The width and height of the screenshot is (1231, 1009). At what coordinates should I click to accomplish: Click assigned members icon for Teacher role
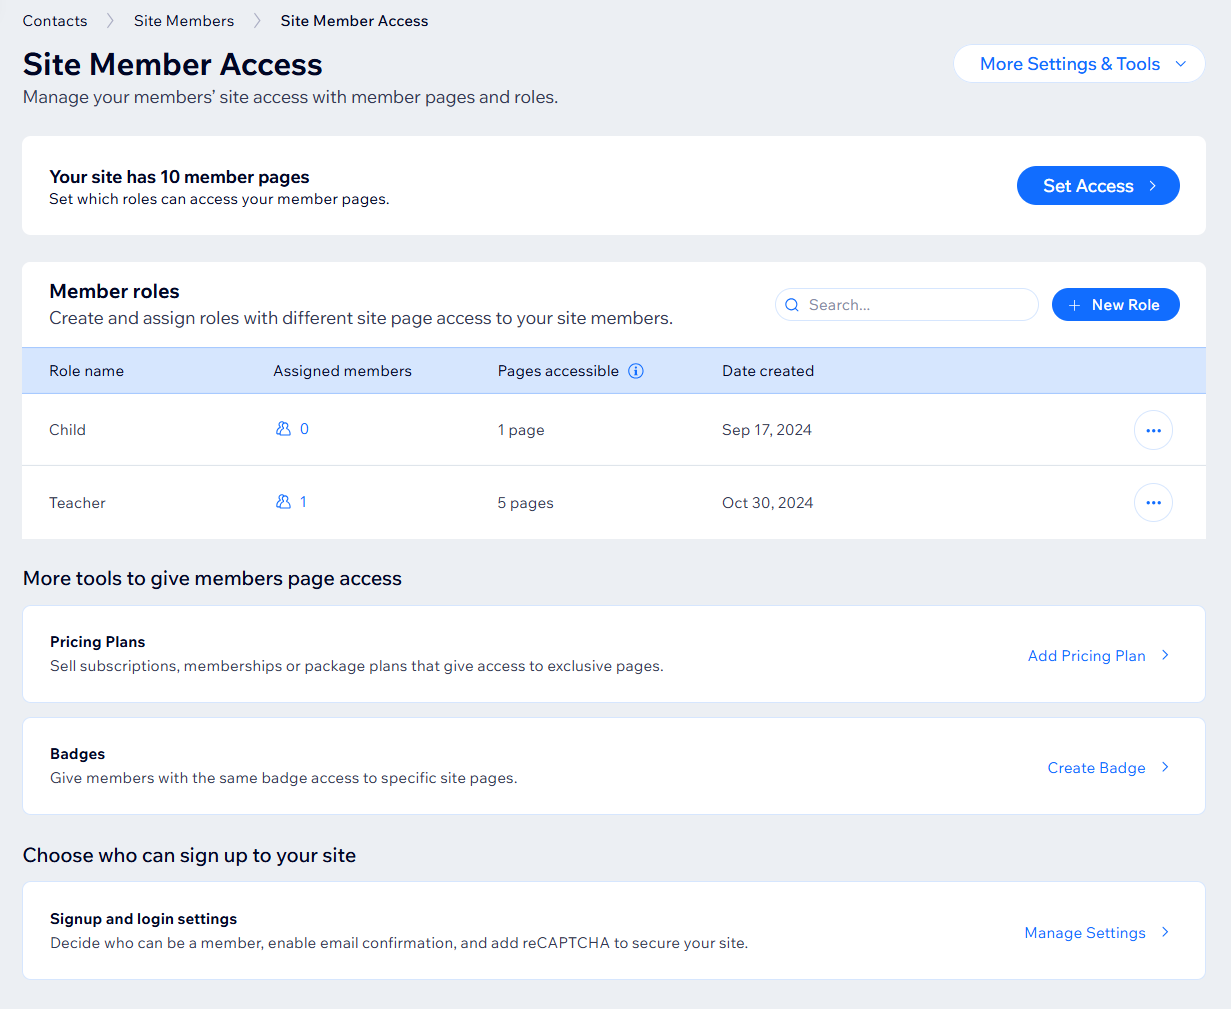click(283, 502)
